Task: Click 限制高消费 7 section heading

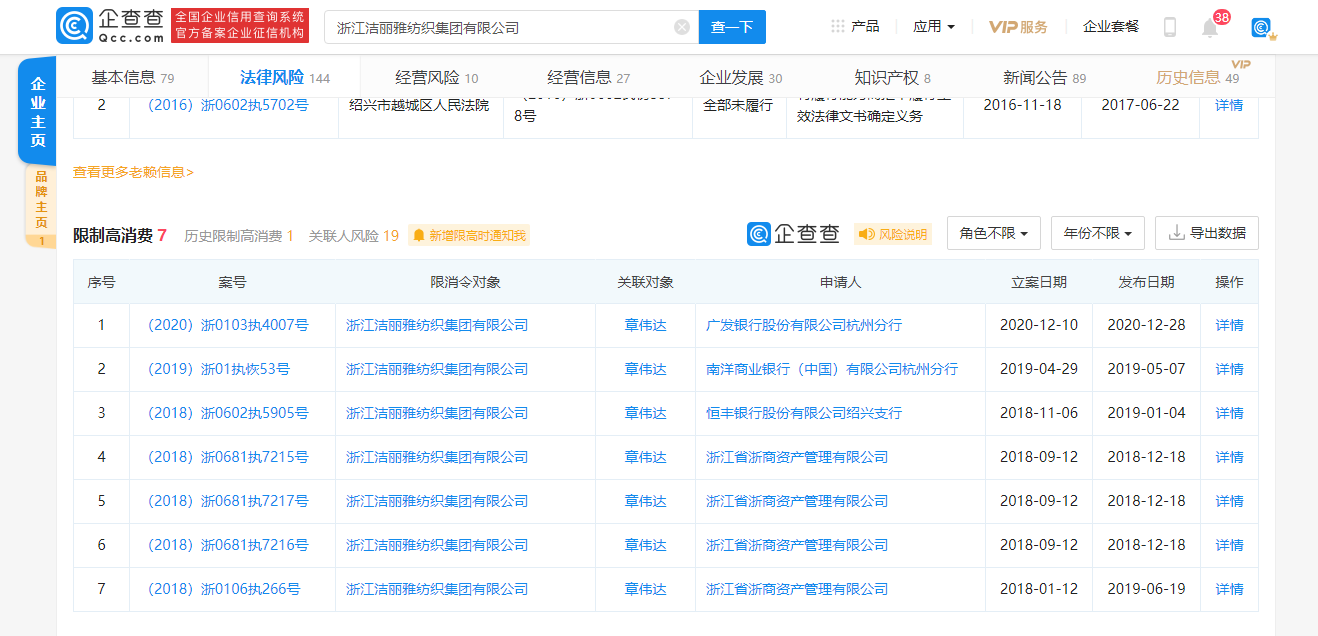Action: 119,235
